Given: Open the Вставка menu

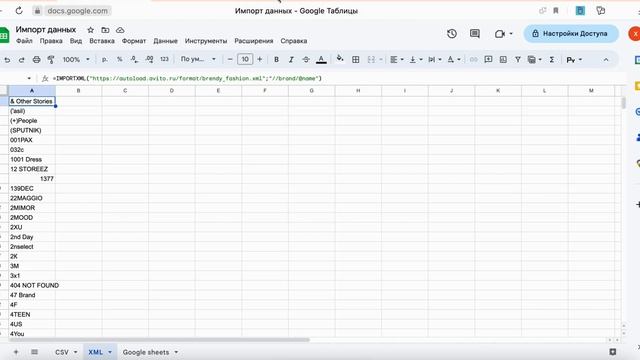Looking at the screenshot, I should click(x=102, y=41).
